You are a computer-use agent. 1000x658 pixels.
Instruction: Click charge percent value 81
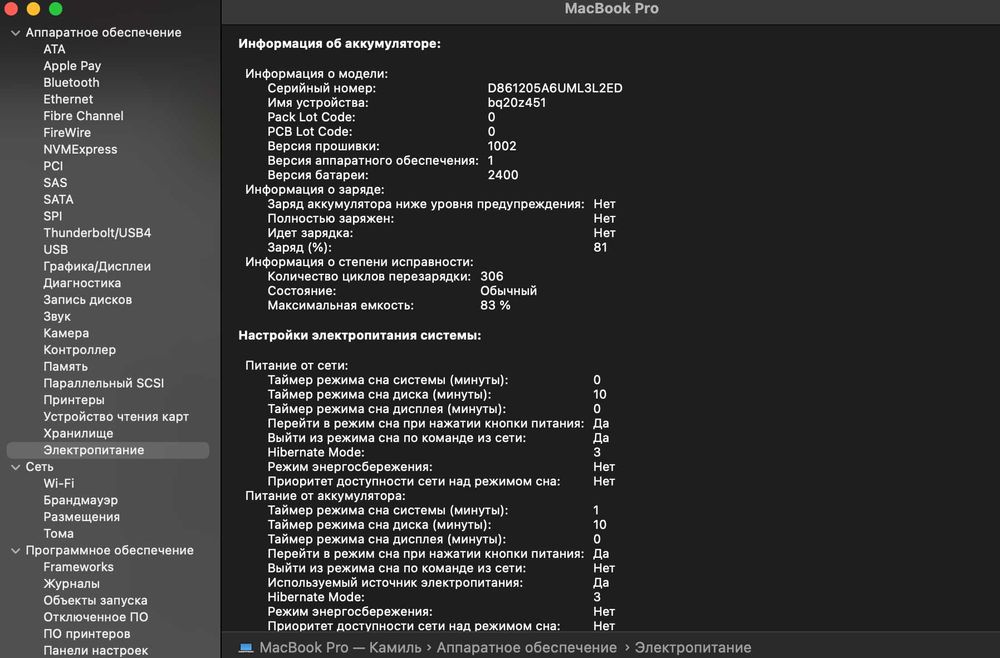600,247
